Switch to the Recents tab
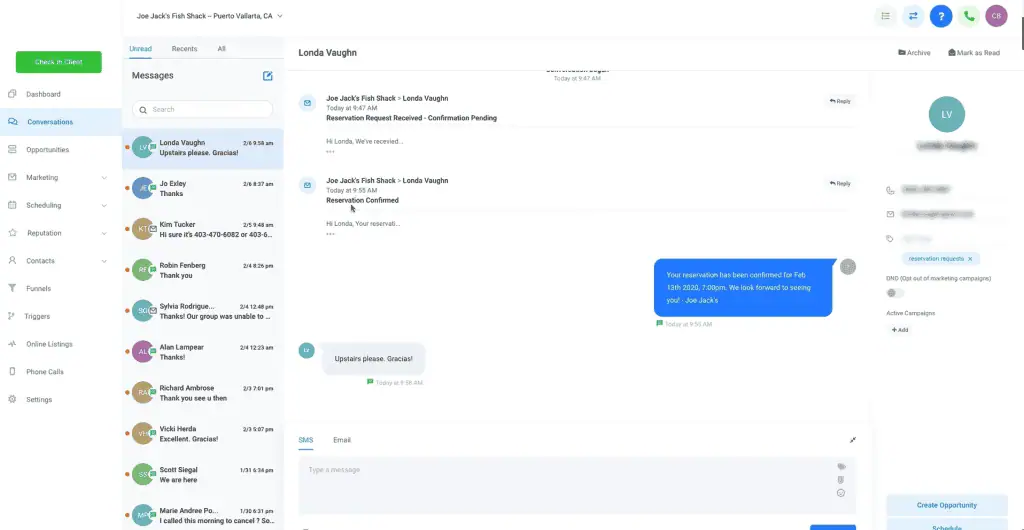The width and height of the screenshot is (1024, 530). (184, 49)
